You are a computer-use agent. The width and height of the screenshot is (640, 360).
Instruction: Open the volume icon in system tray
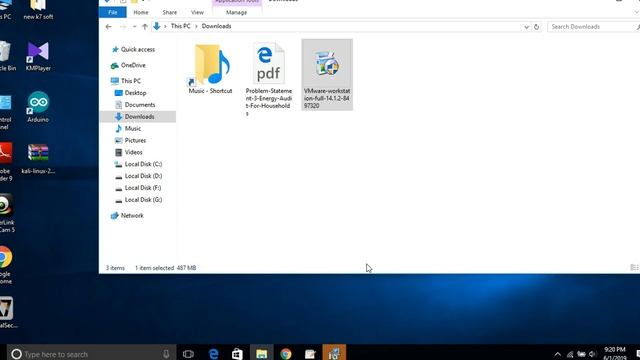[x=592, y=354]
